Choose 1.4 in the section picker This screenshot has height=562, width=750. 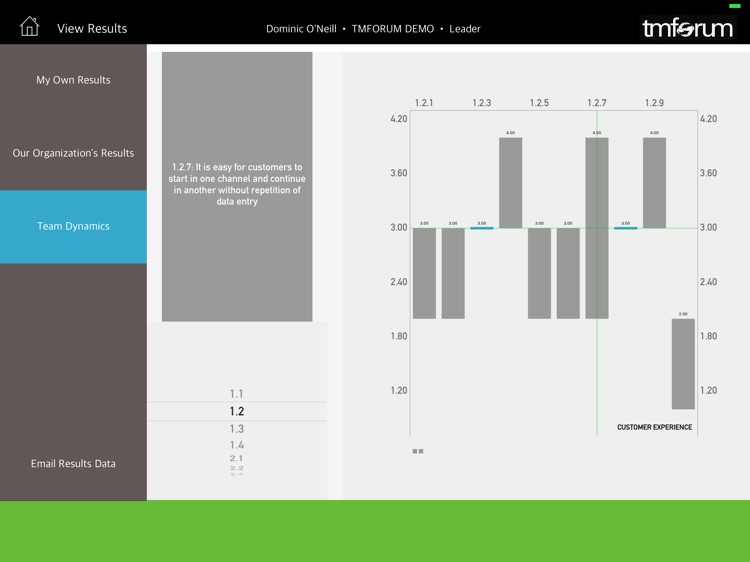coord(237,445)
